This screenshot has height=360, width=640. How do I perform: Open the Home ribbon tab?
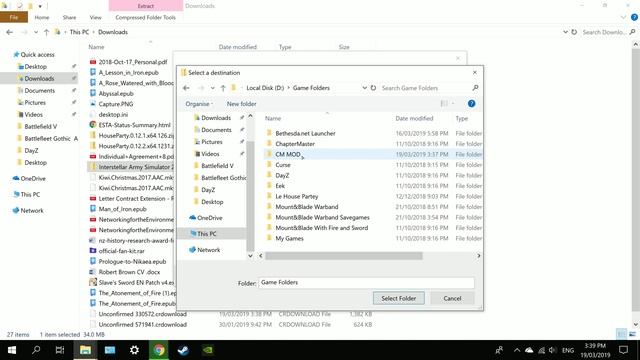(x=42, y=17)
